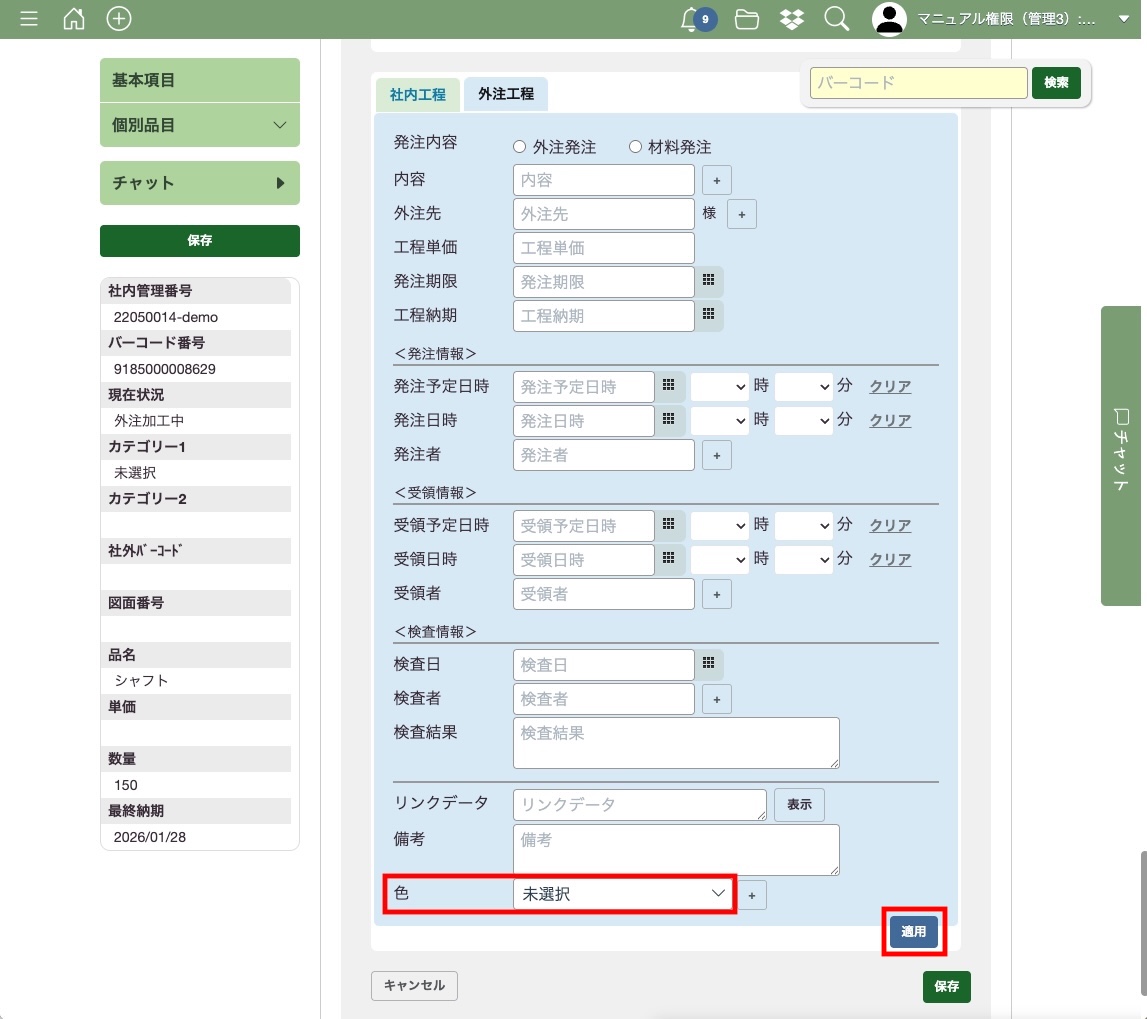Click the バーコード input field
The image size is (1147, 1019).
pyautogui.click(x=918, y=83)
